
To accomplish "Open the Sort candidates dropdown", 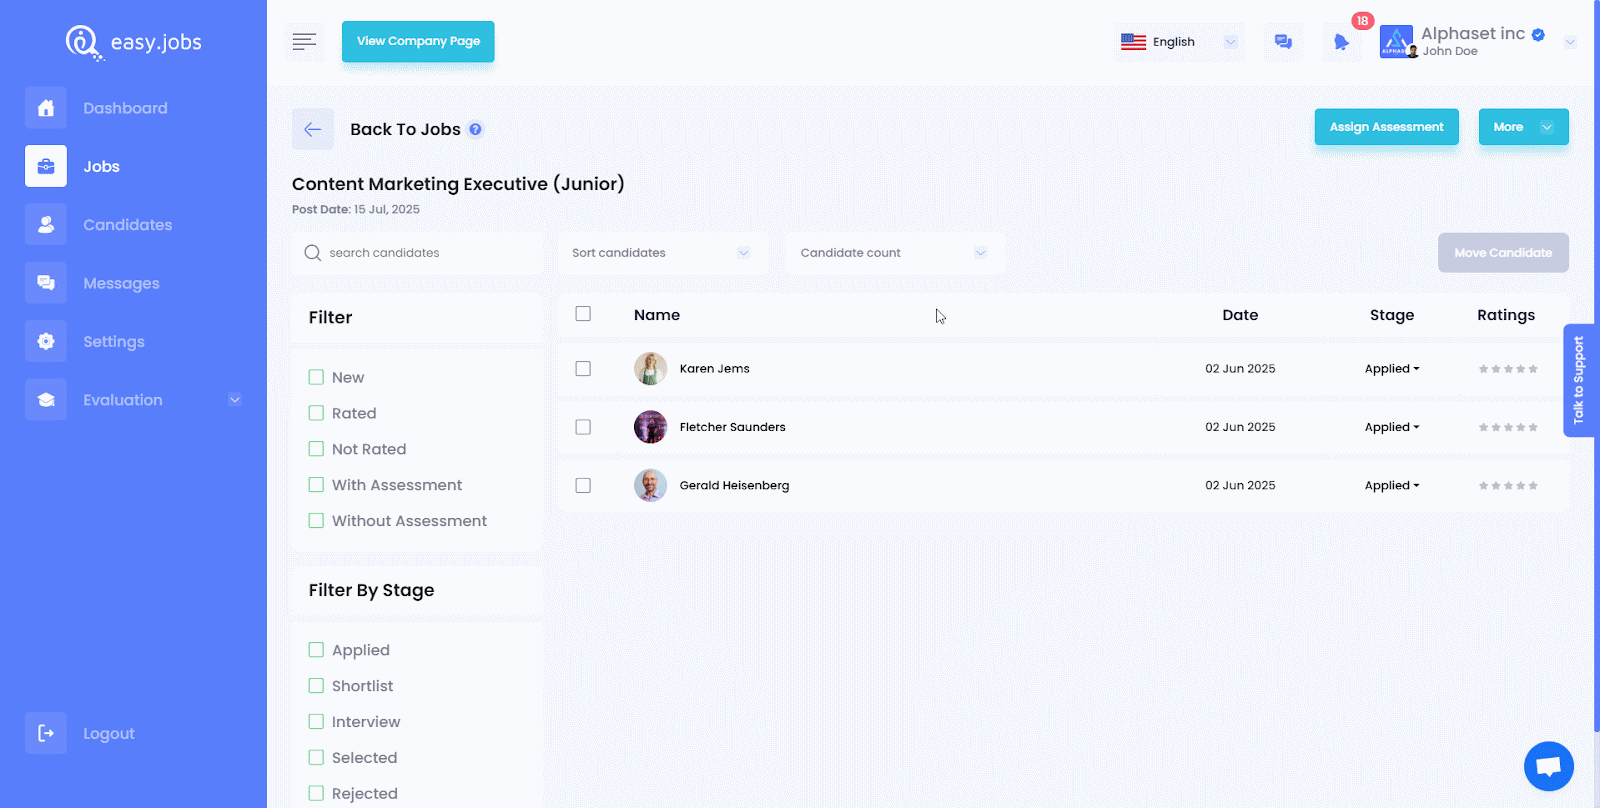I will 661,253.
